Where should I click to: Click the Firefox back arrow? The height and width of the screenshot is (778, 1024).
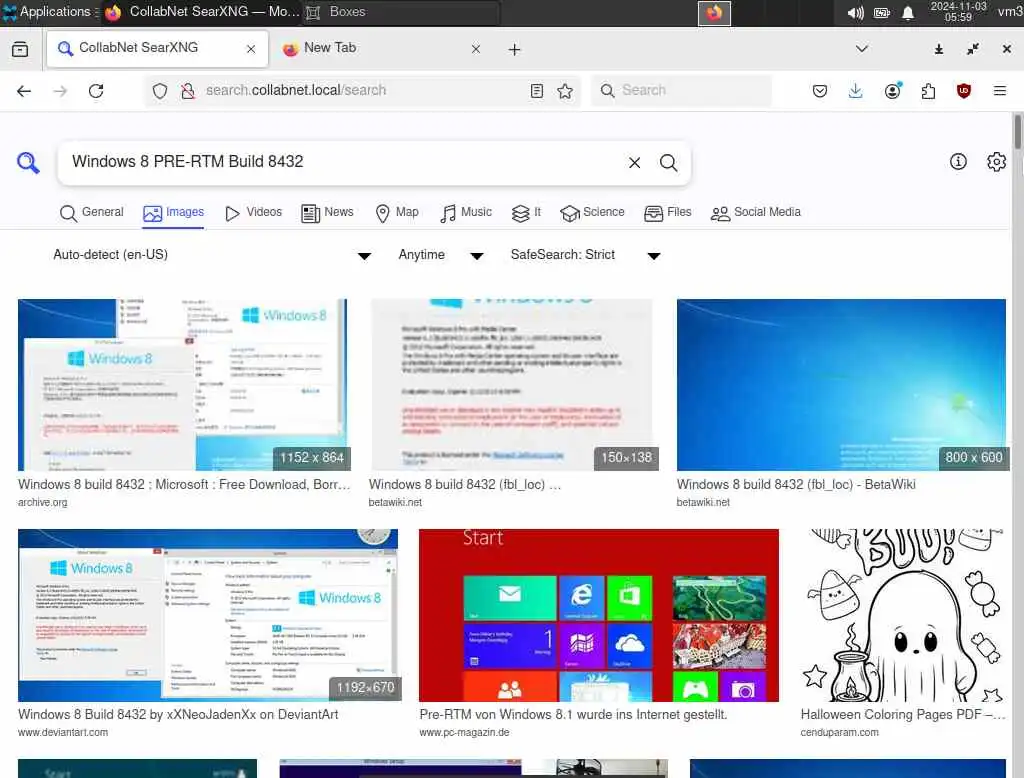coord(24,91)
